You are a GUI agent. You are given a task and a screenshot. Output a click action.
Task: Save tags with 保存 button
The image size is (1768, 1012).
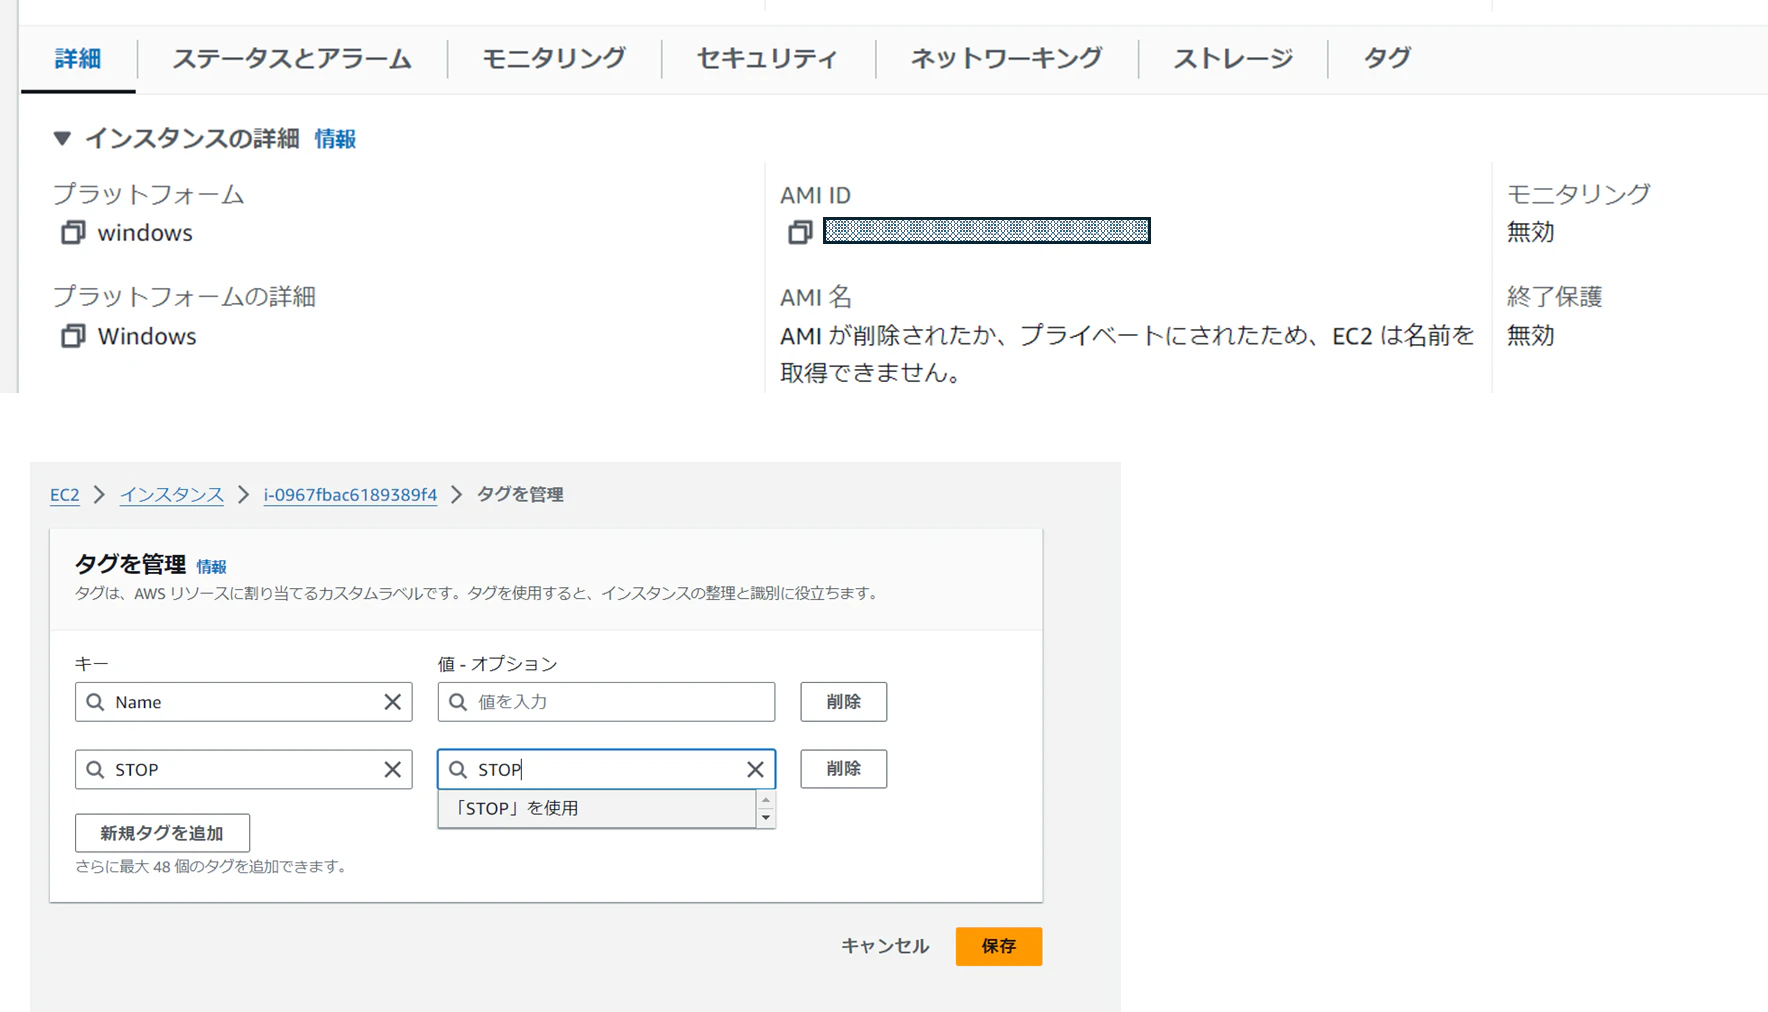[998, 946]
